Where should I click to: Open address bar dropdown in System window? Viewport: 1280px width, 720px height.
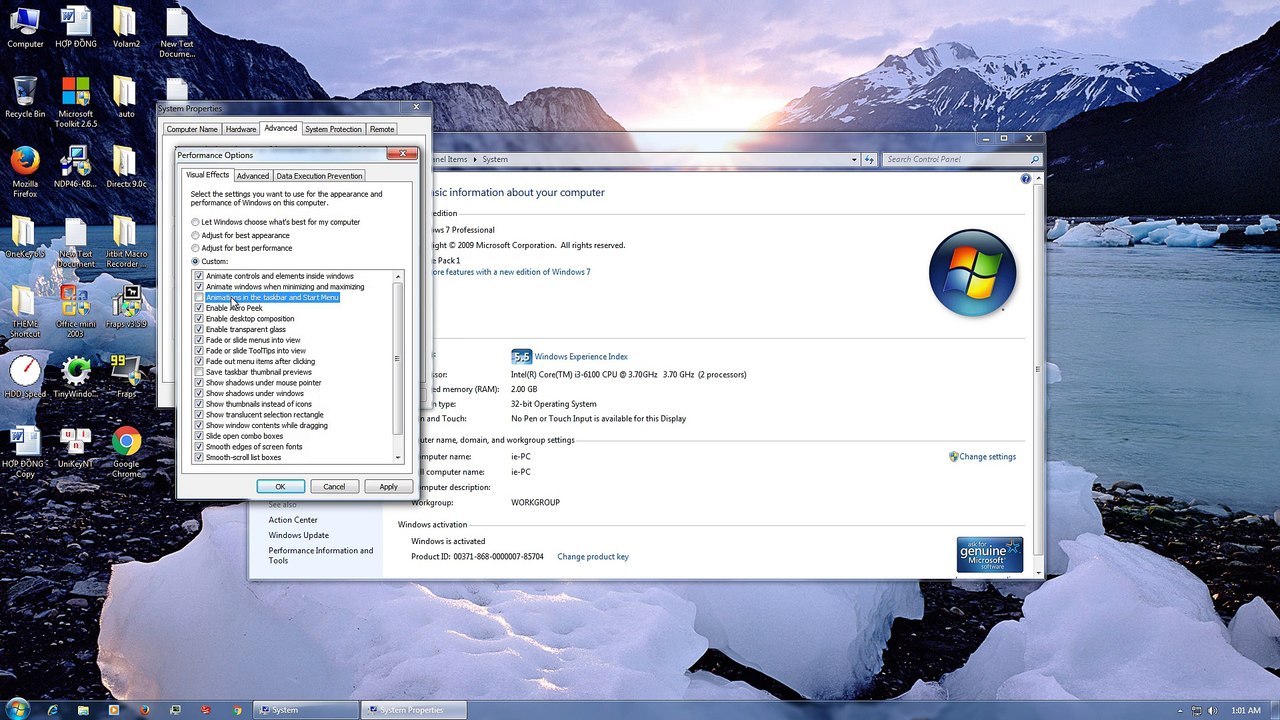pyautogui.click(x=854, y=159)
